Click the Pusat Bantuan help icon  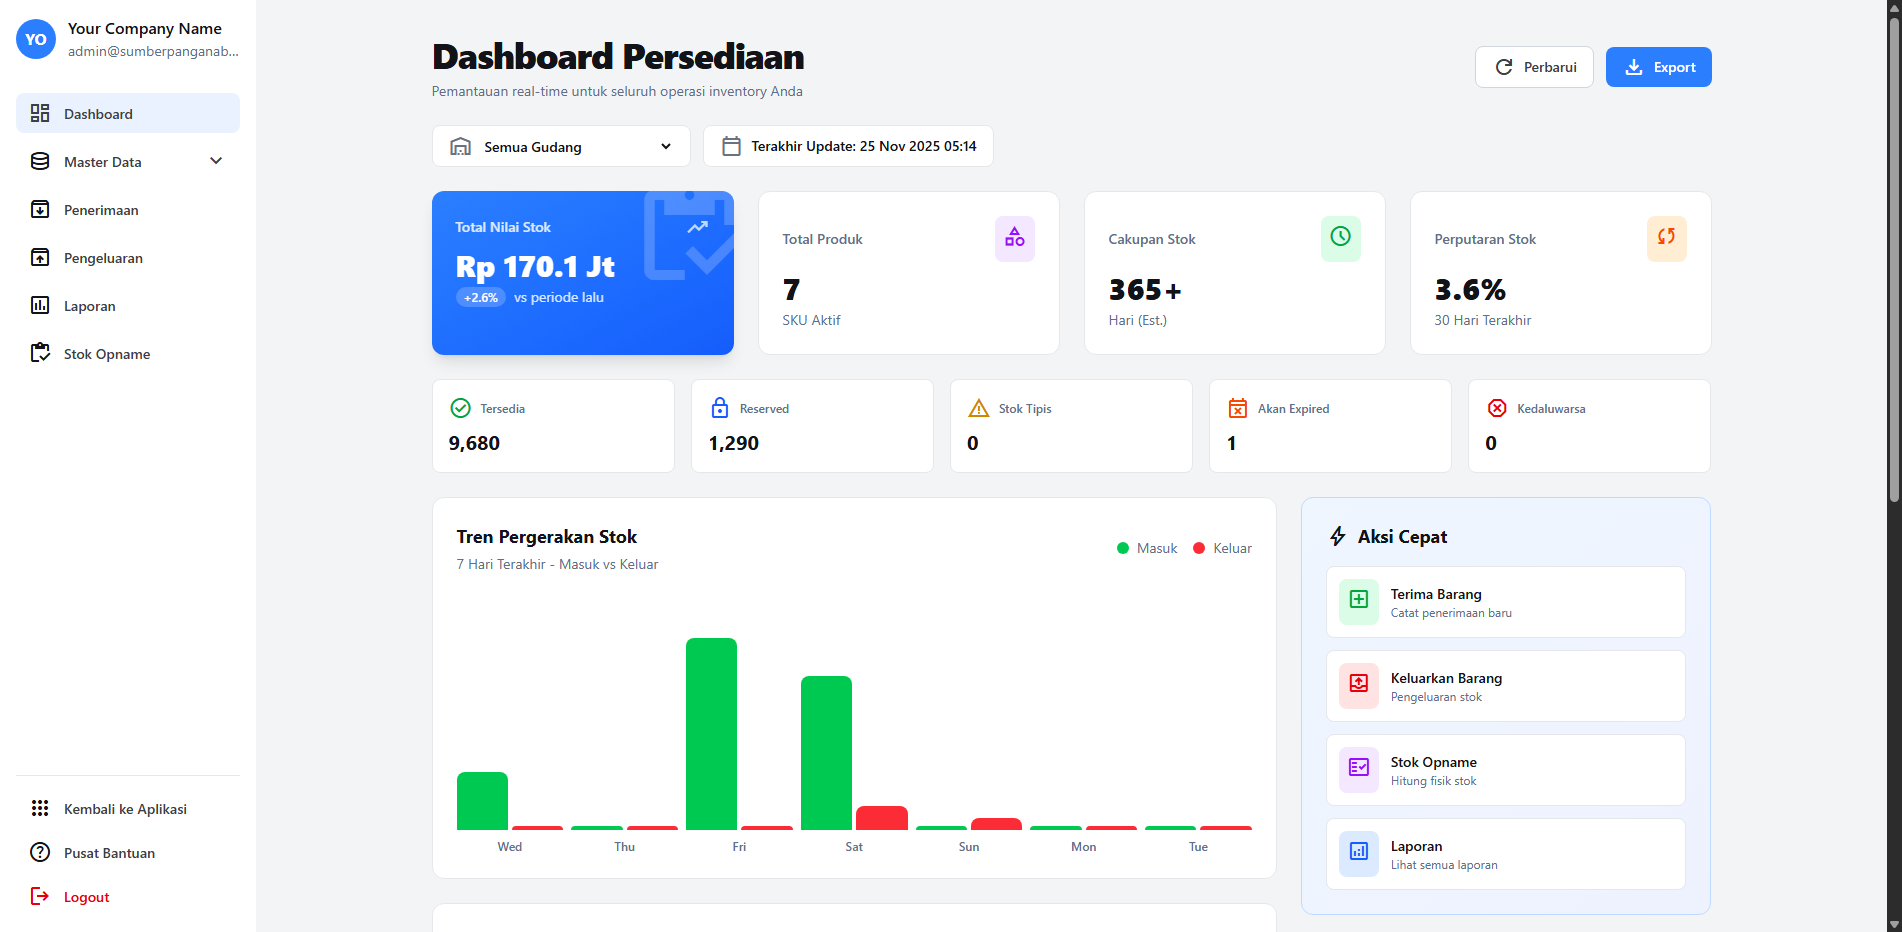point(39,852)
